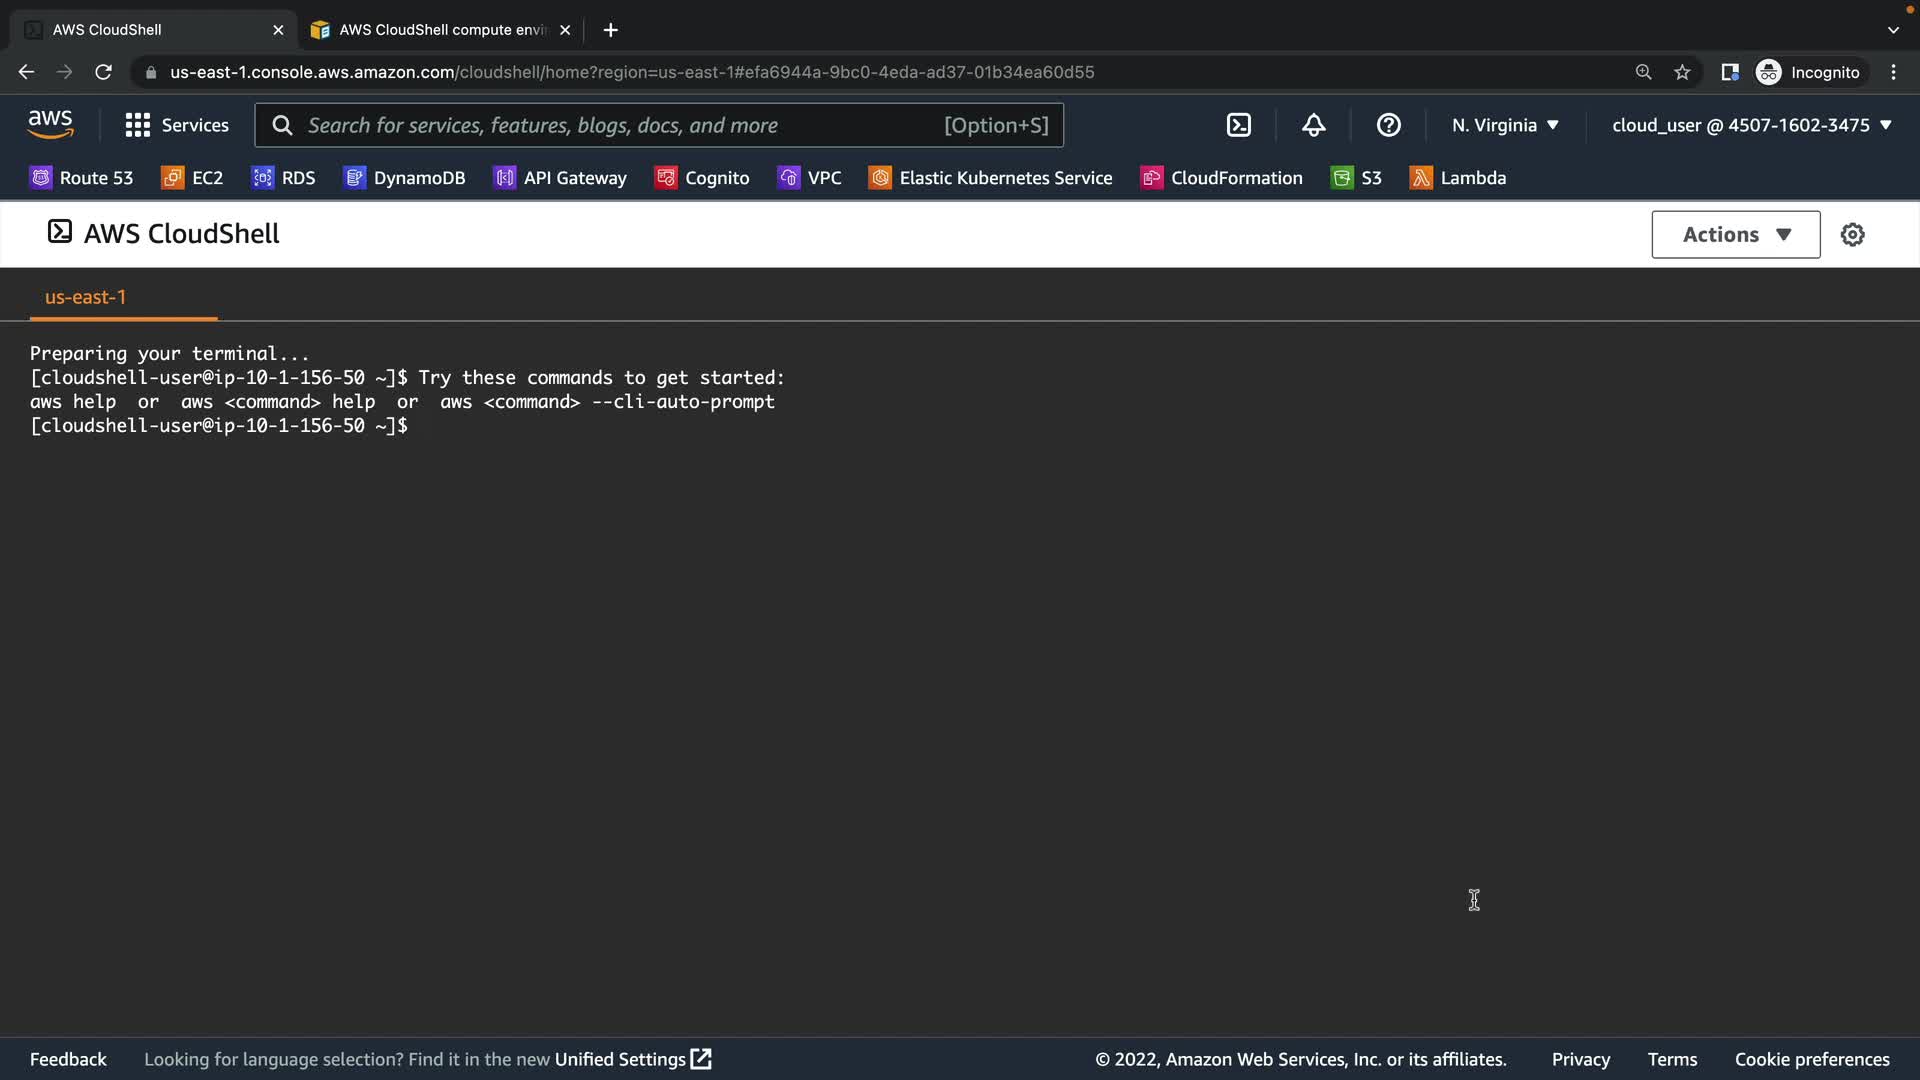
Task: Select the us-east-1 terminal tab
Action: pos(86,297)
